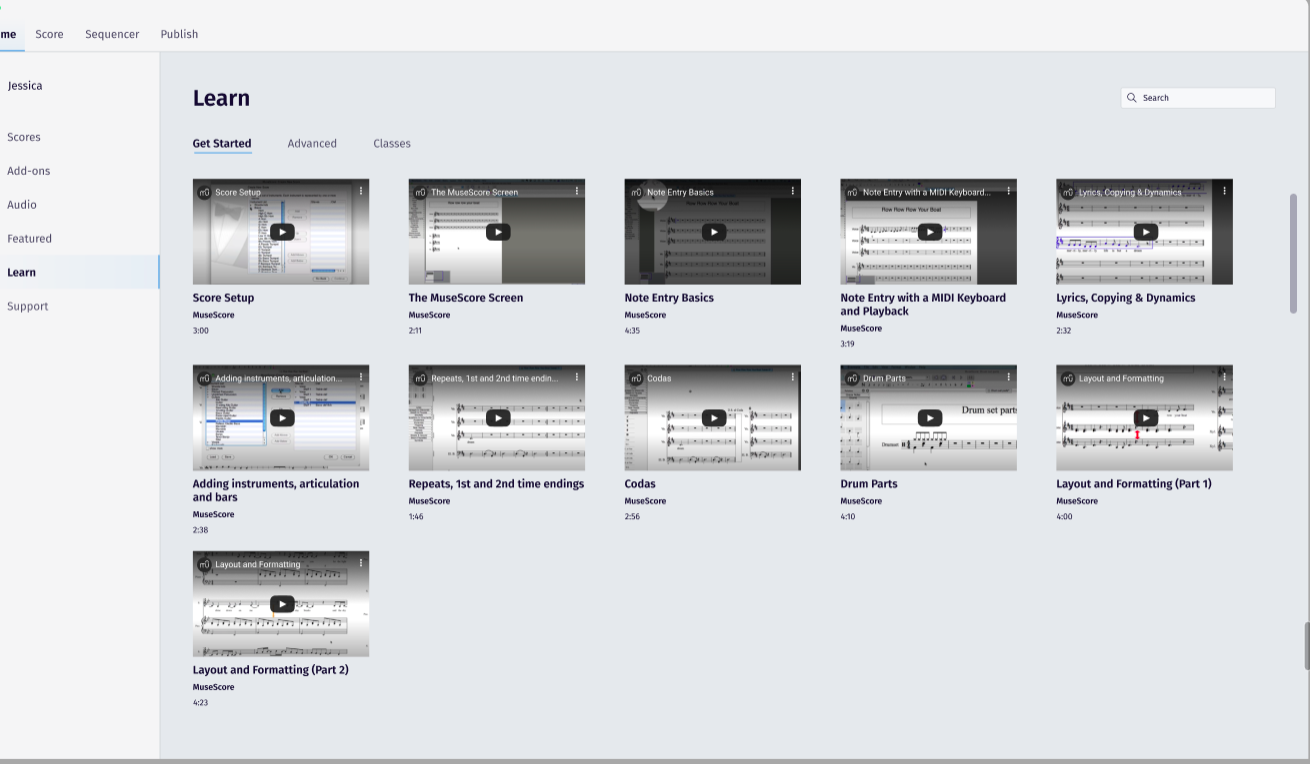
Task: Open the options menu on Score Setup thumbnail
Action: coord(363,190)
